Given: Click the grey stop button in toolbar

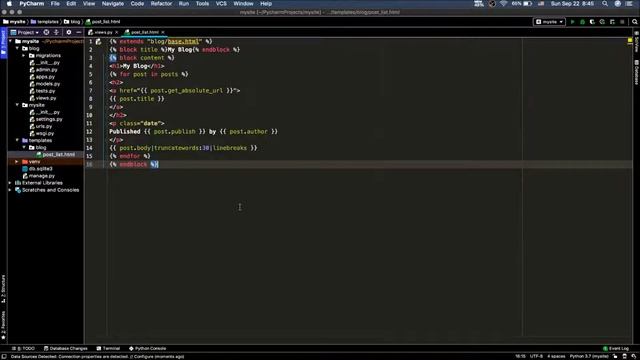Looking at the screenshot, I should 622,22.
